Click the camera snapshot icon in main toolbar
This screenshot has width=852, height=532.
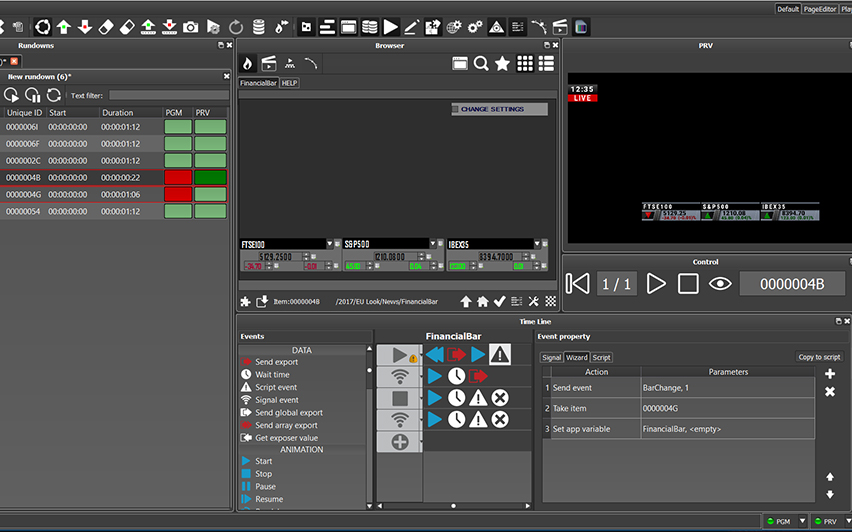[x=190, y=27]
